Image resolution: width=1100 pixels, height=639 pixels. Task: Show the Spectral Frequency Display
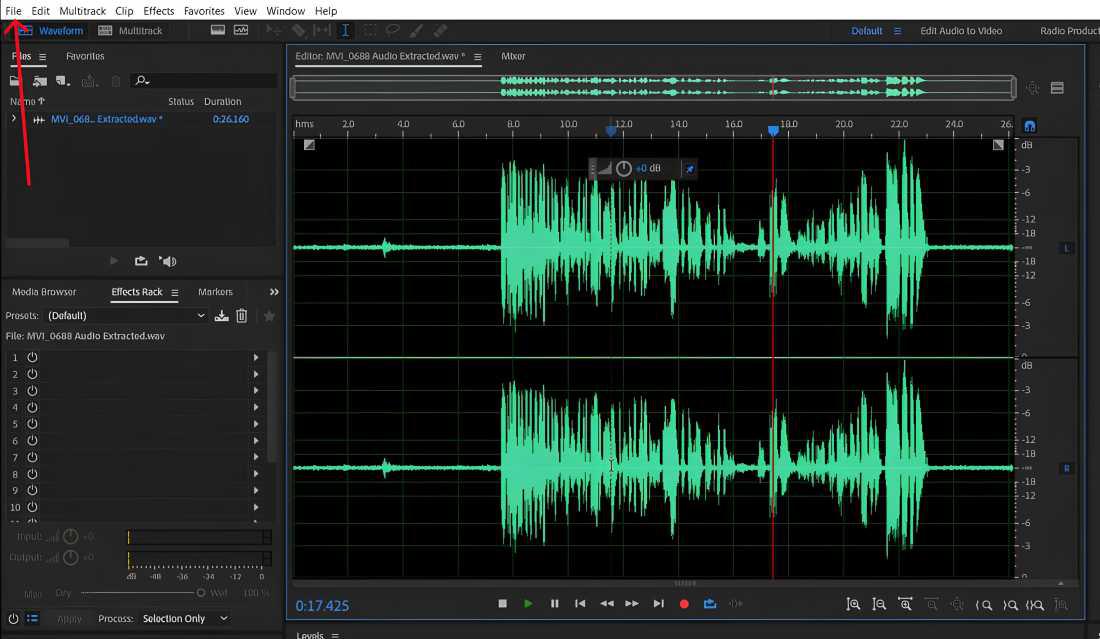click(218, 31)
